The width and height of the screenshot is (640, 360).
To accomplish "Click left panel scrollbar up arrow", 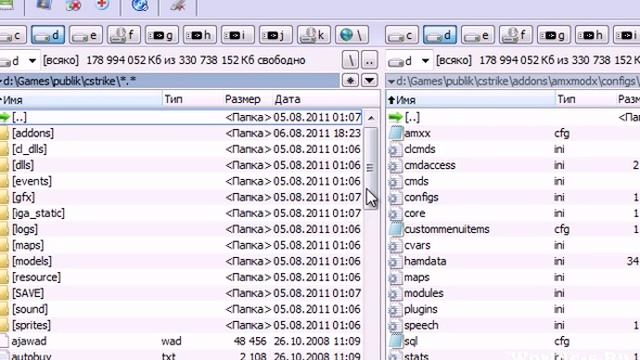I will point(371,118).
